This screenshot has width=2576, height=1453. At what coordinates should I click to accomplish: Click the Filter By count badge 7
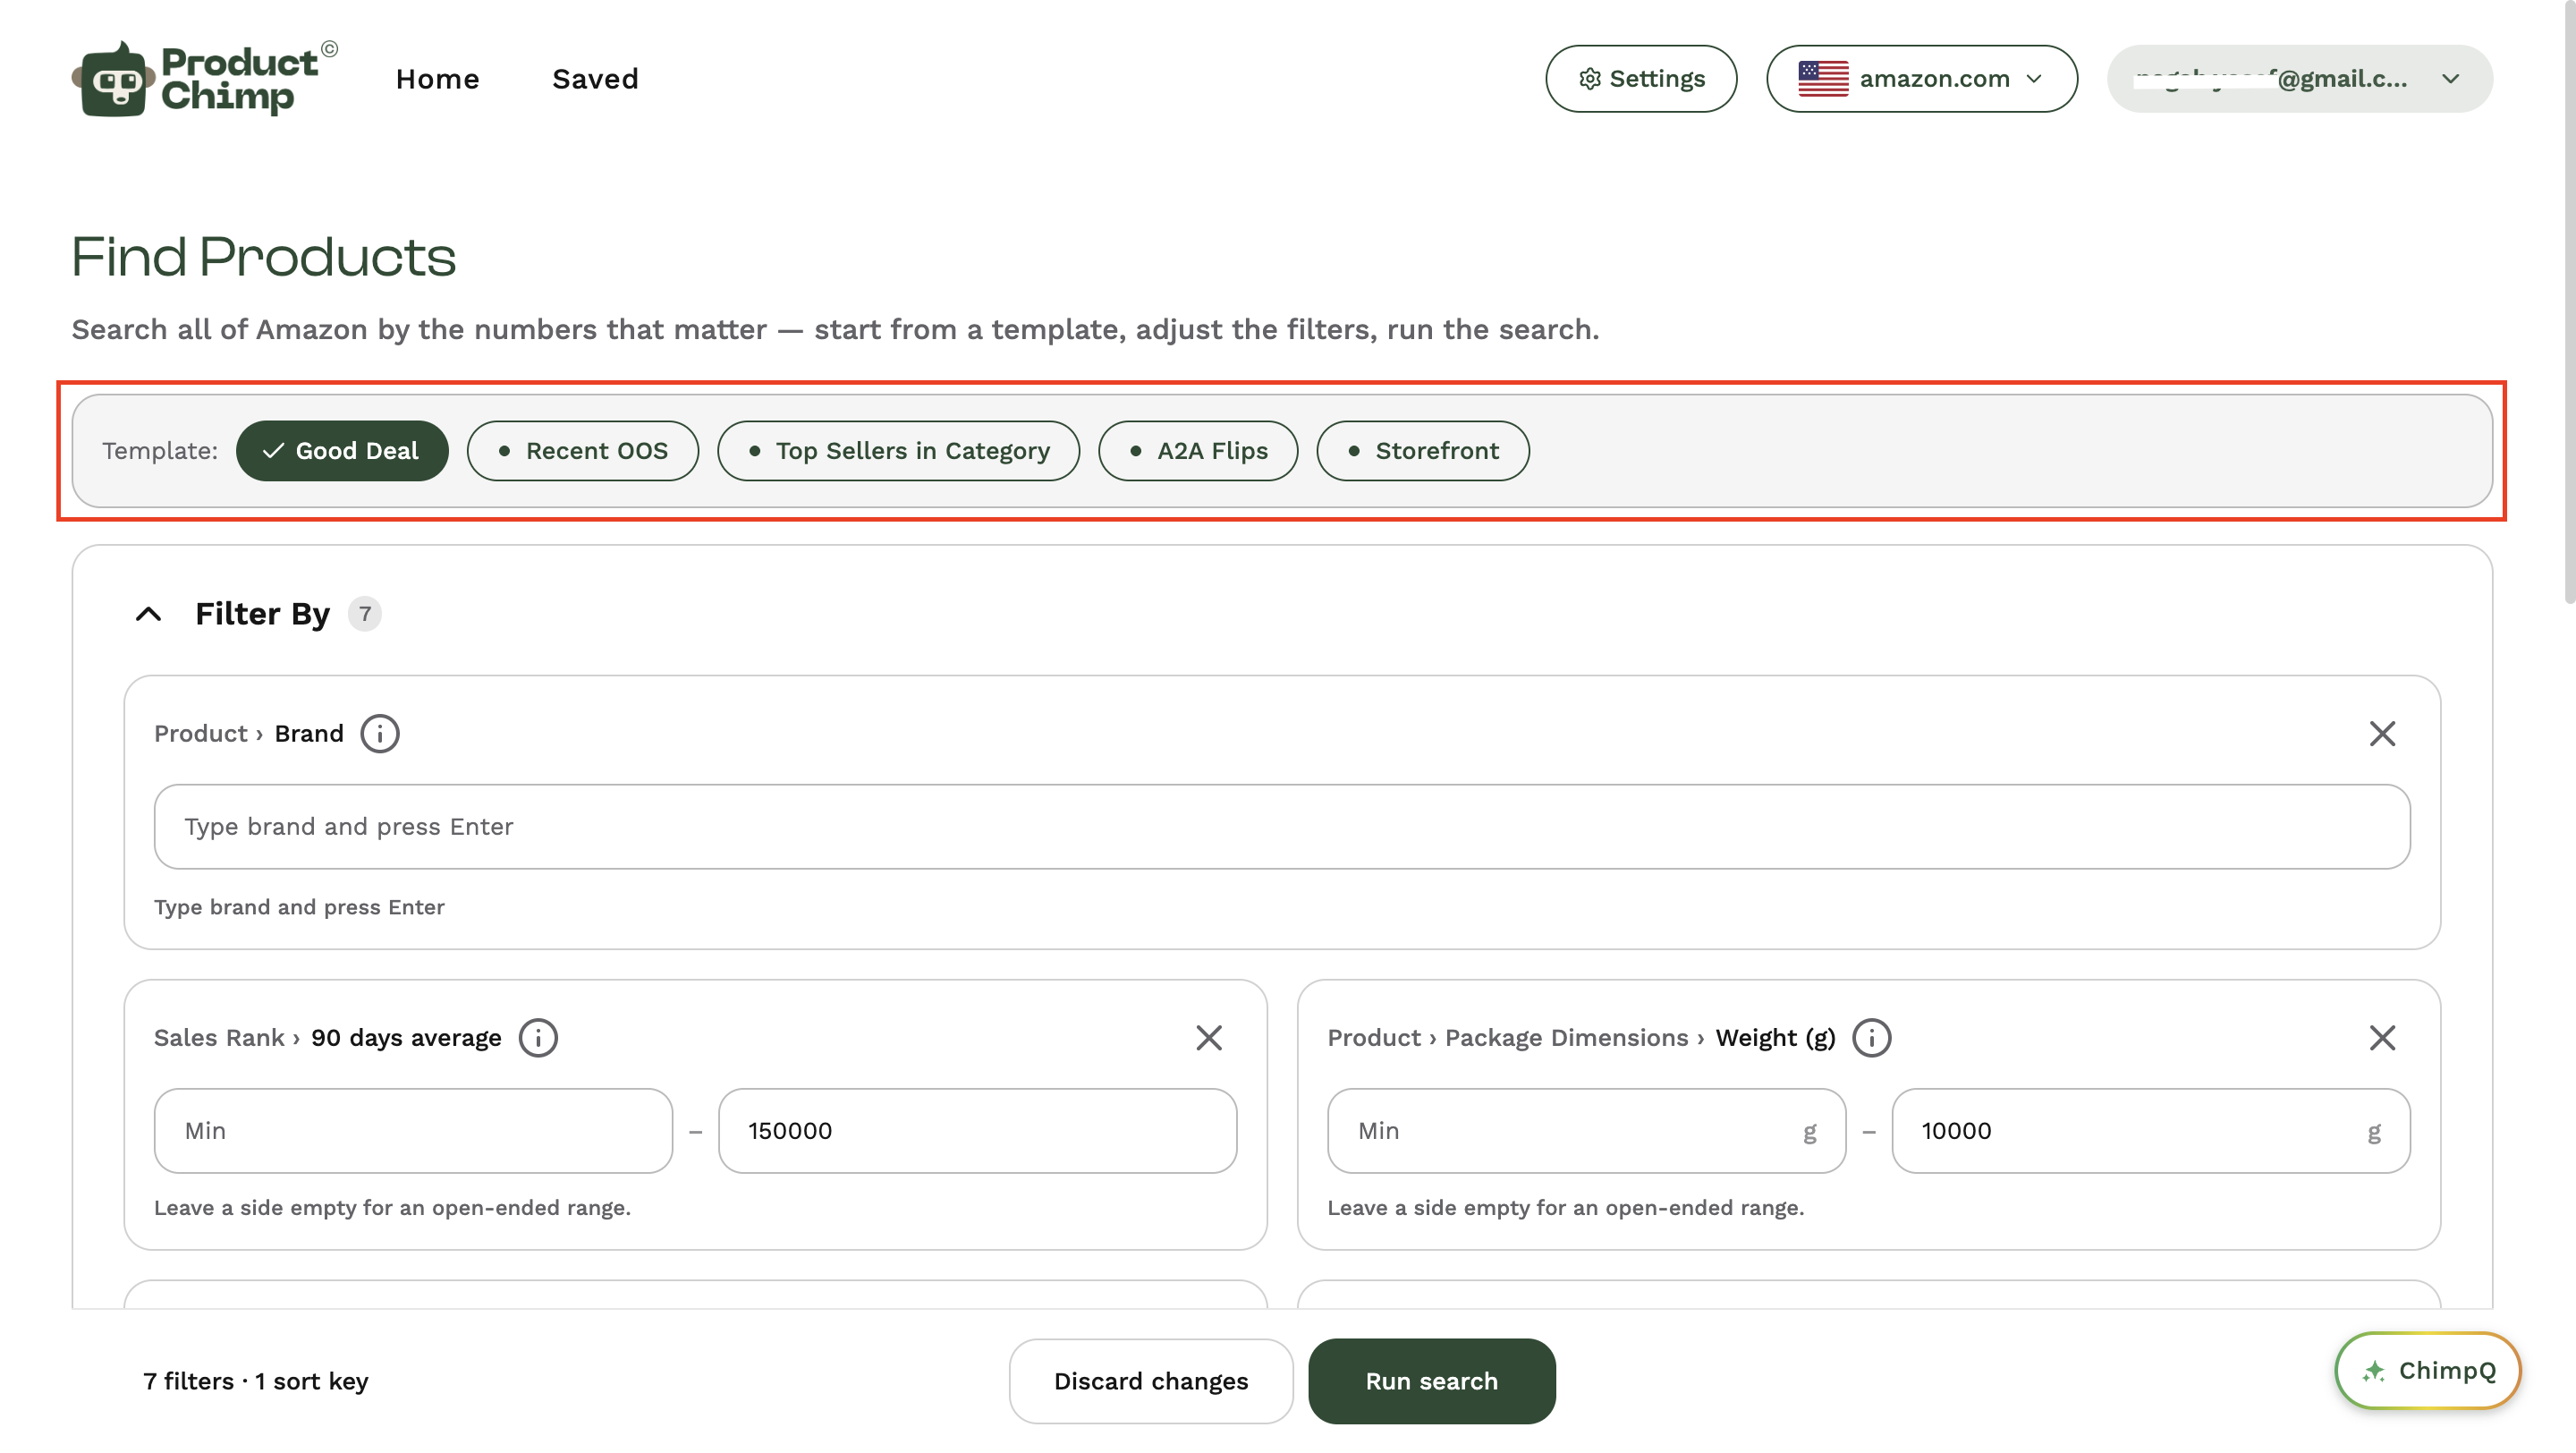click(365, 614)
